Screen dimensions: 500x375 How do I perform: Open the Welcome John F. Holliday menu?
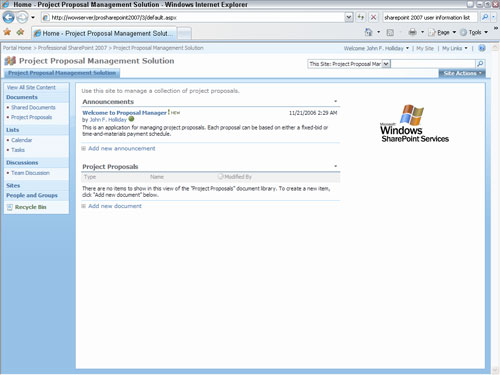point(376,48)
